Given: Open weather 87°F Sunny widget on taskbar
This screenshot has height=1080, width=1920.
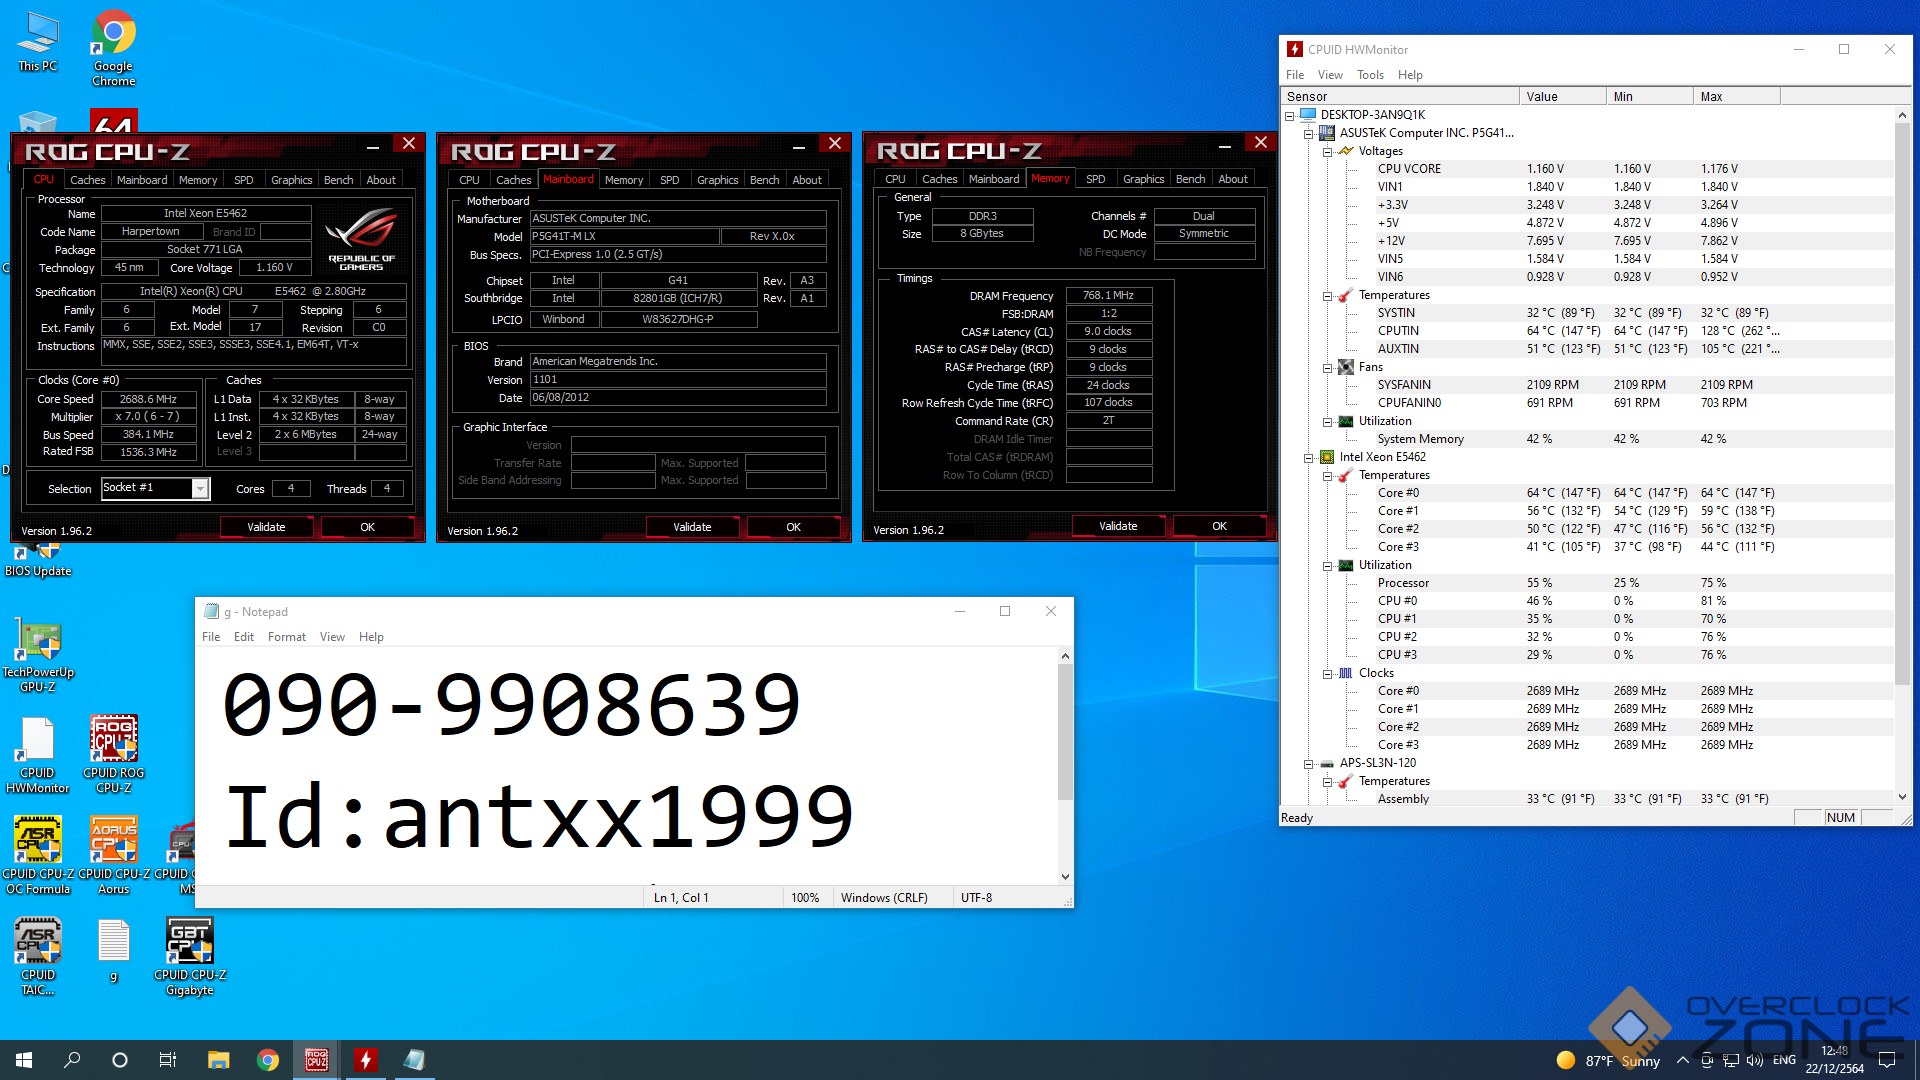Looking at the screenshot, I should point(1608,1060).
